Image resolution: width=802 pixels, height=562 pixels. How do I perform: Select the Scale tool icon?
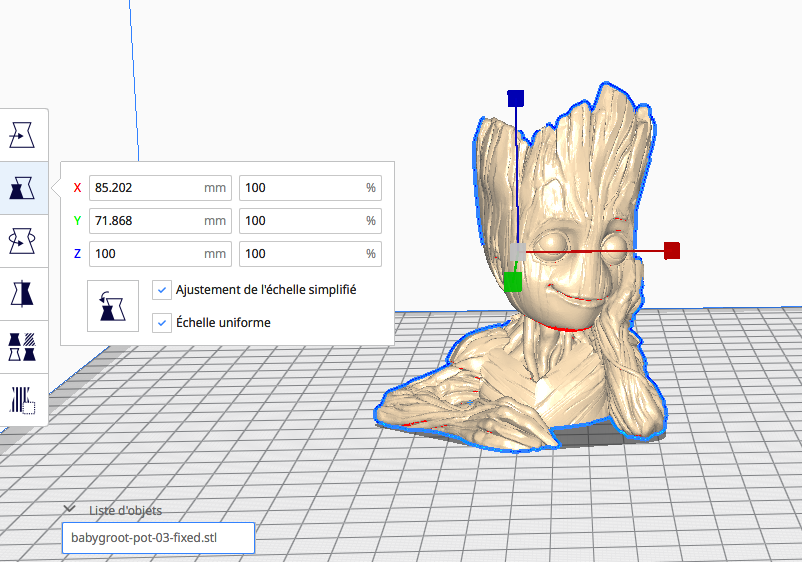[x=22, y=188]
